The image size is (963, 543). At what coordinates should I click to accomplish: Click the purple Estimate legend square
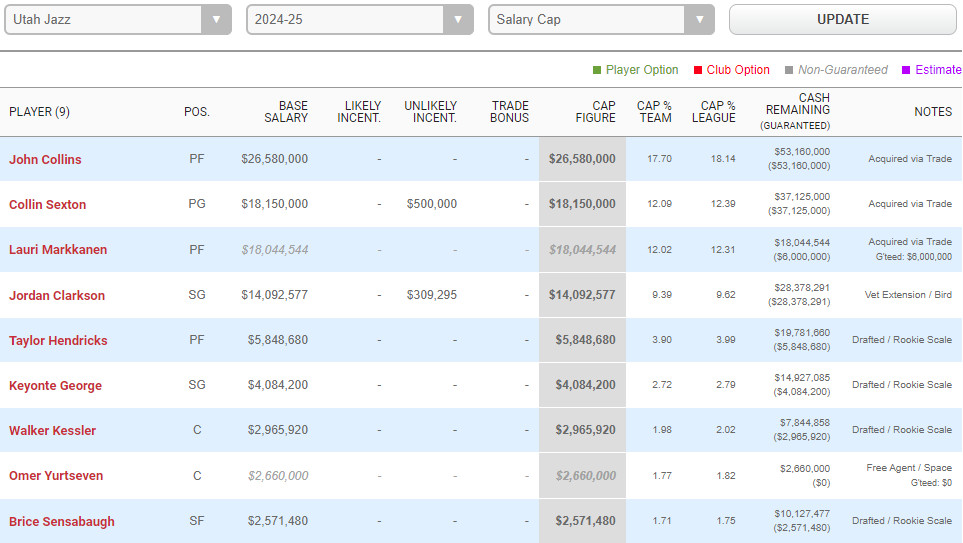tap(906, 70)
